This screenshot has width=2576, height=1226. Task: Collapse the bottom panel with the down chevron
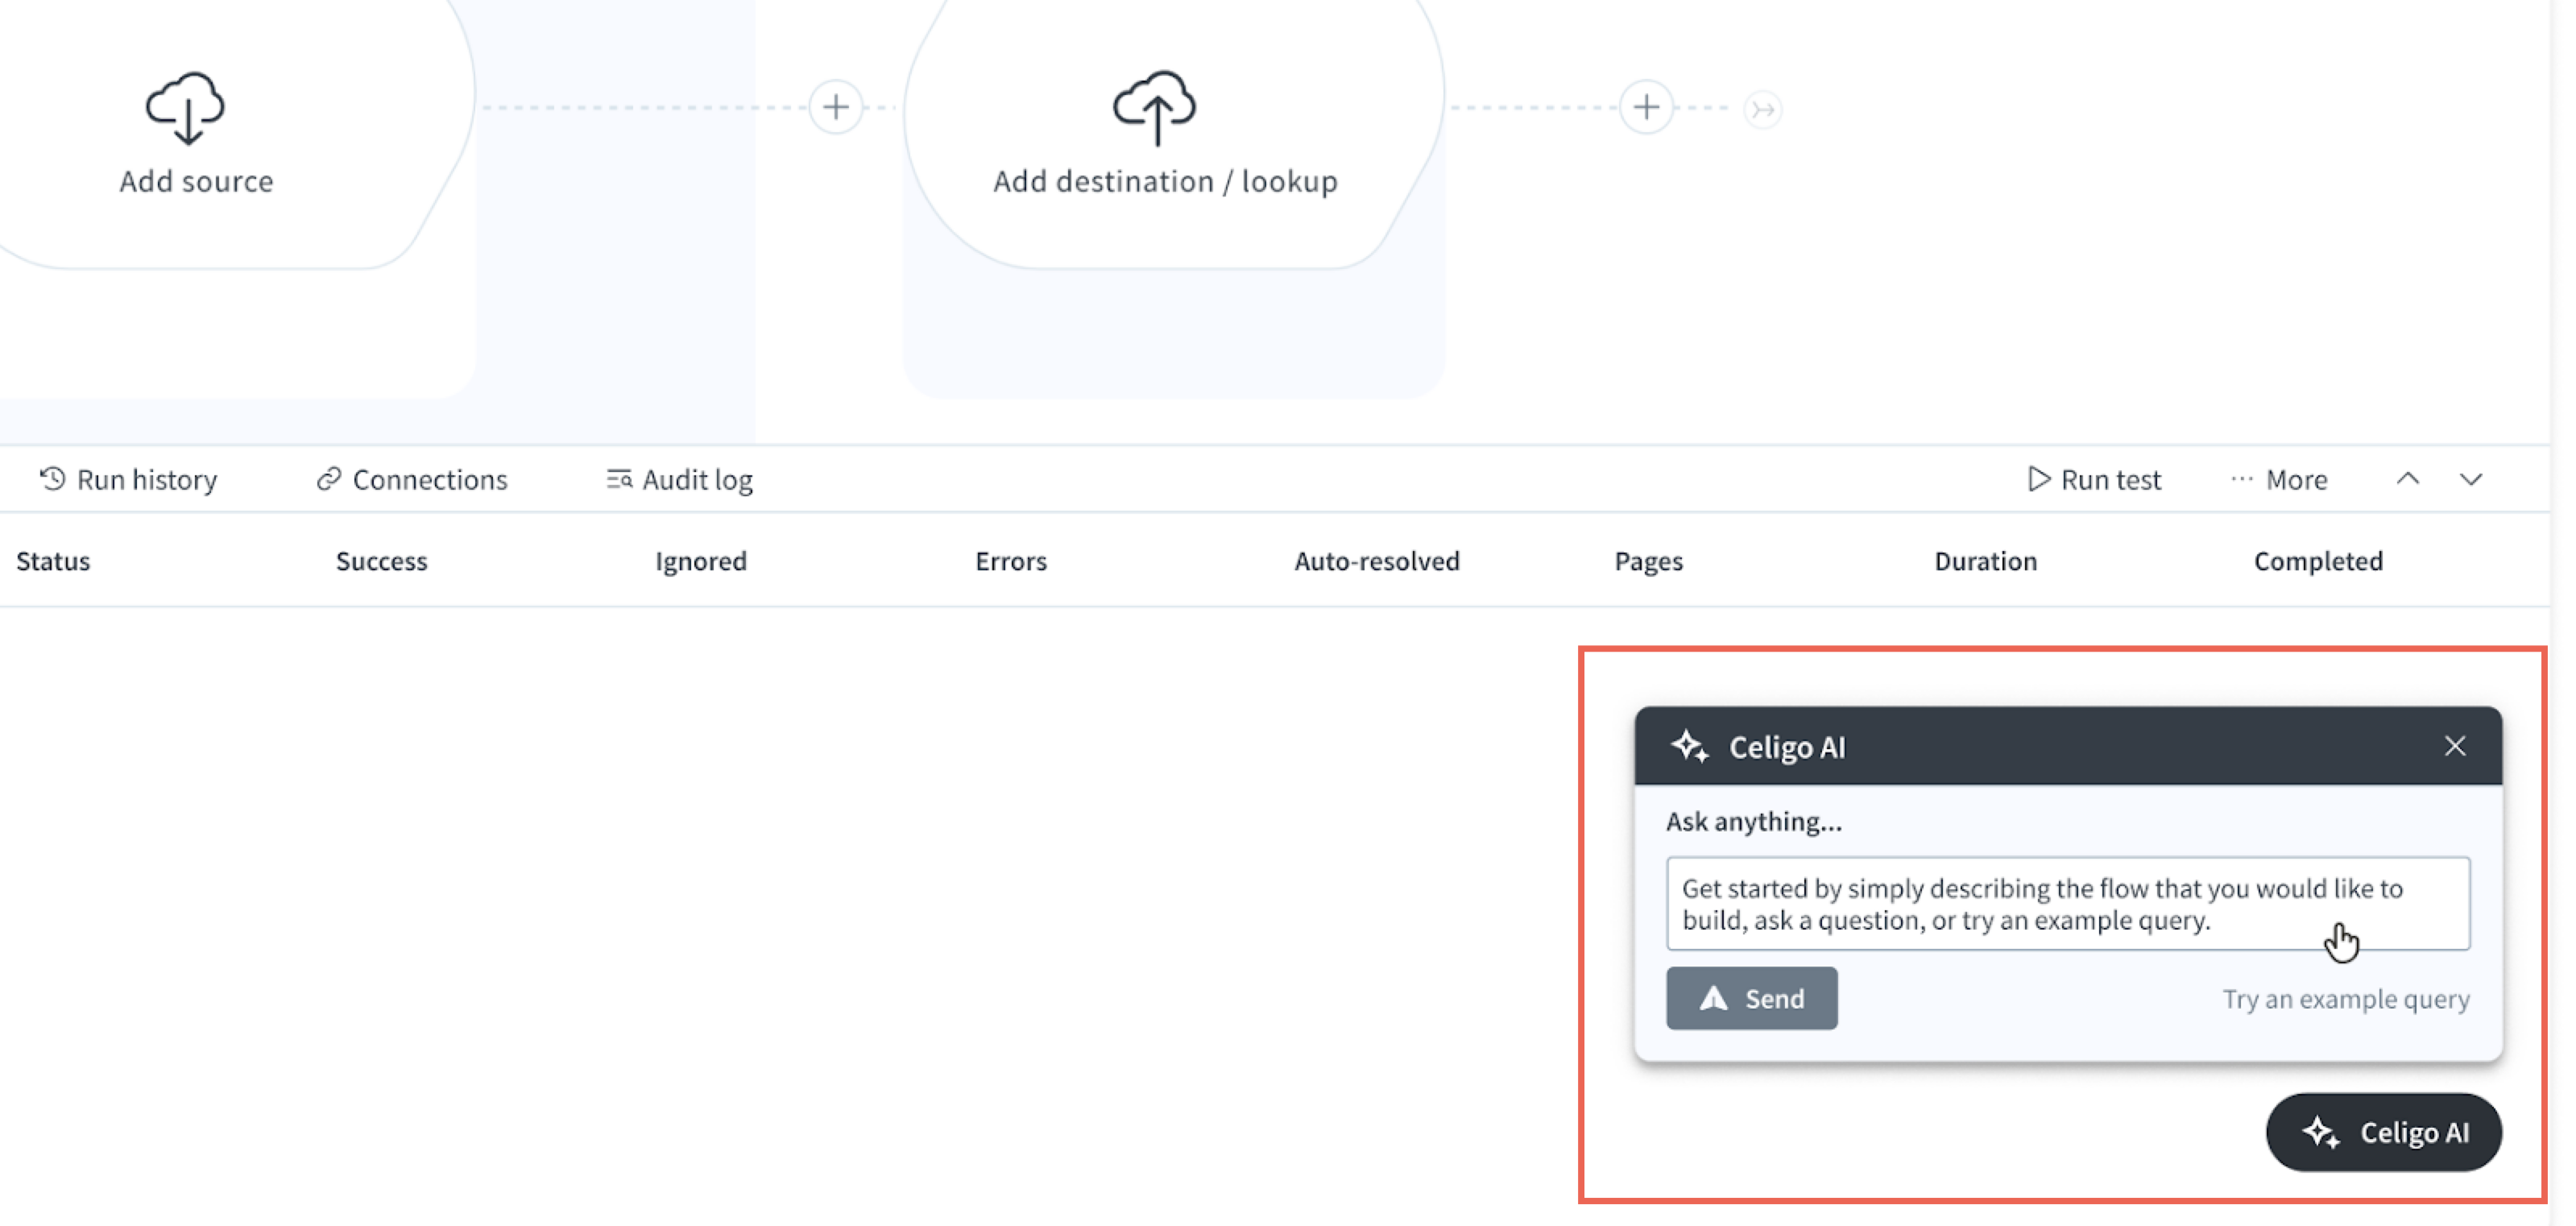[x=2471, y=480]
